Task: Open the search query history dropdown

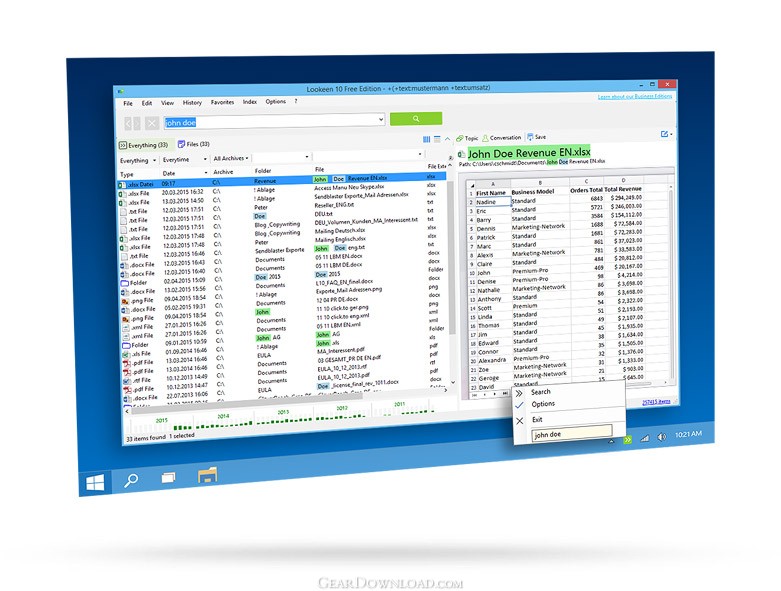Action: (381, 119)
